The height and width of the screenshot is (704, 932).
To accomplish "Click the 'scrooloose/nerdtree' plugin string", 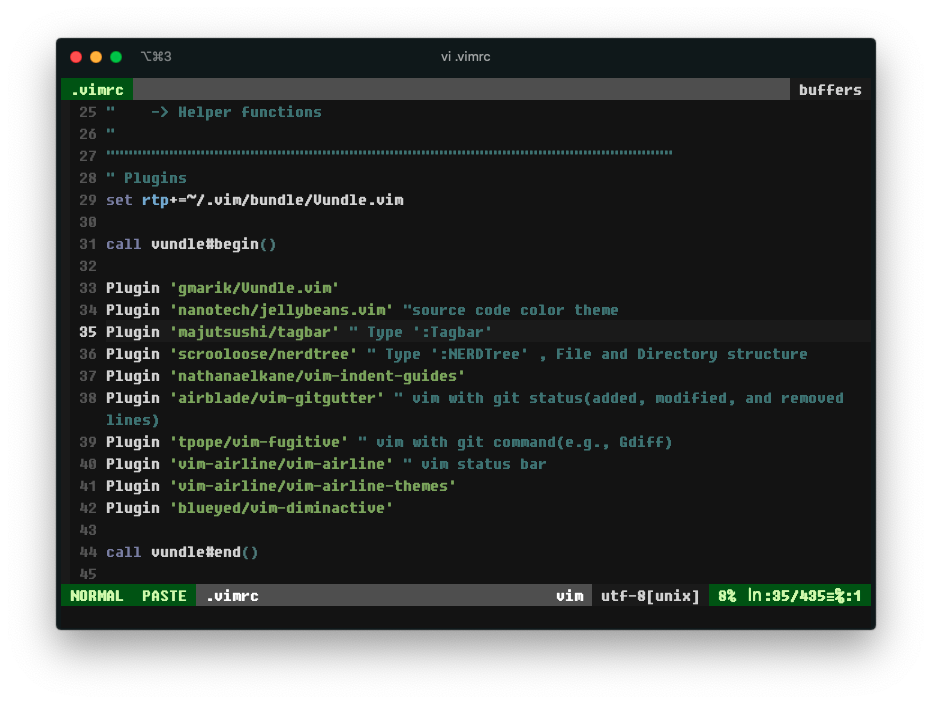I will click(263, 354).
